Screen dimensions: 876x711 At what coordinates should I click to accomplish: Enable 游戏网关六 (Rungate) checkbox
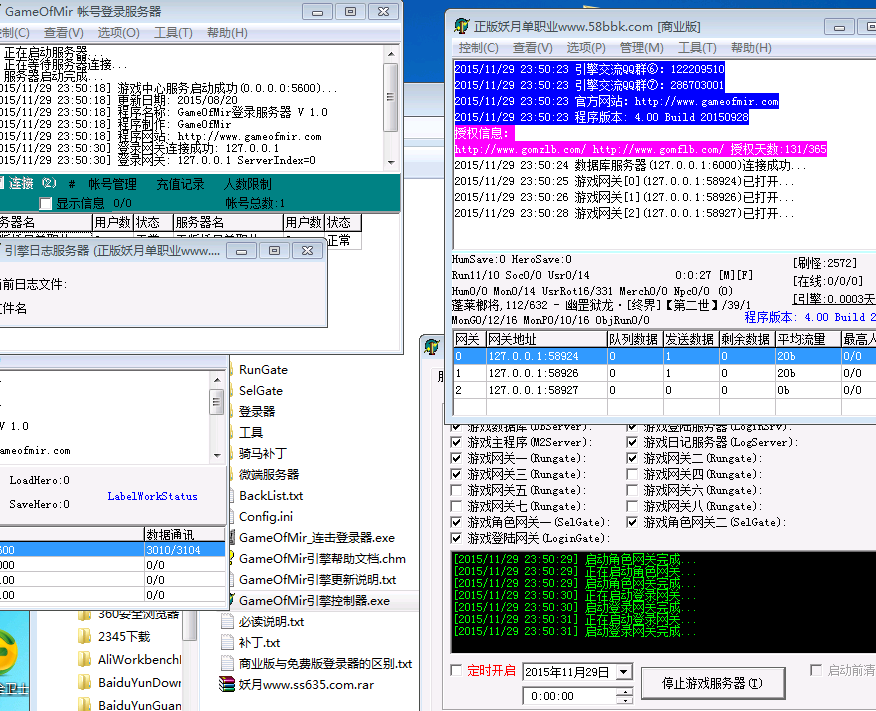coord(632,490)
